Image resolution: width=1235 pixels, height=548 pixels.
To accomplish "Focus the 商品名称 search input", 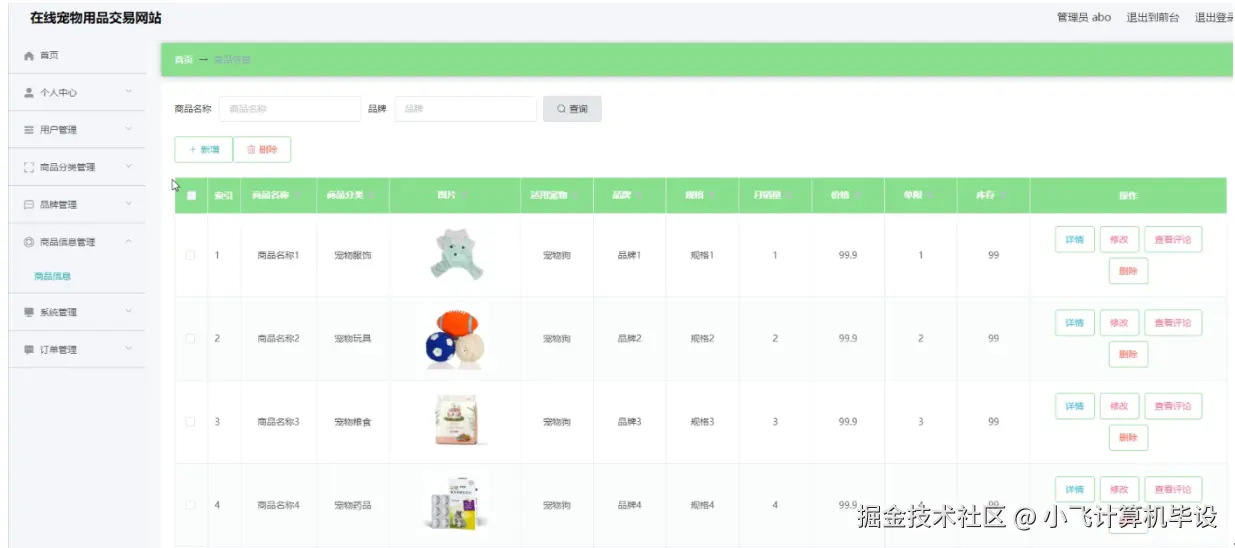I will click(289, 109).
